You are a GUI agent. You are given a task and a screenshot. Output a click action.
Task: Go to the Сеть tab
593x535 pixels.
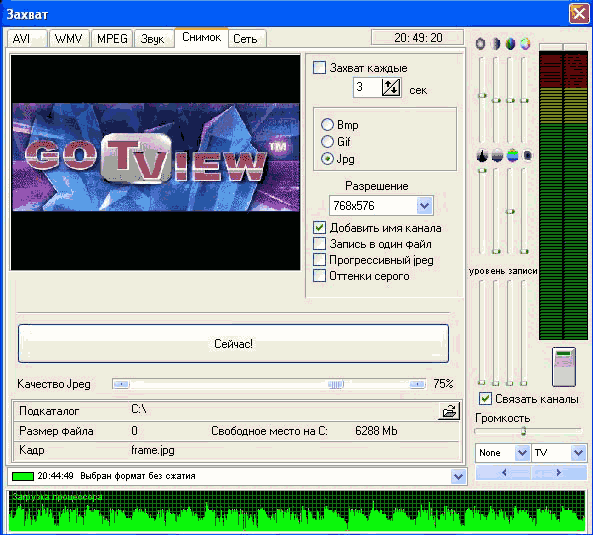coord(247,39)
